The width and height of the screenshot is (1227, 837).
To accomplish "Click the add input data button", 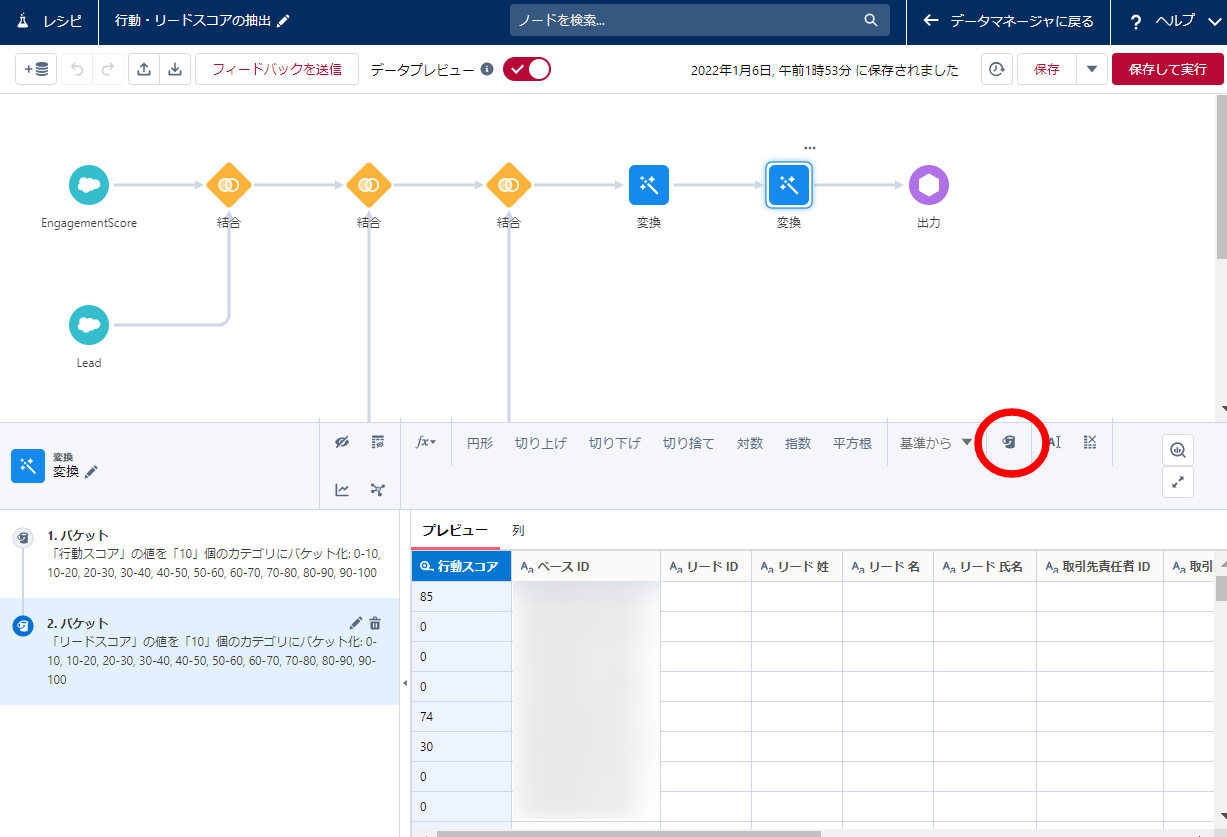I will click(36, 69).
